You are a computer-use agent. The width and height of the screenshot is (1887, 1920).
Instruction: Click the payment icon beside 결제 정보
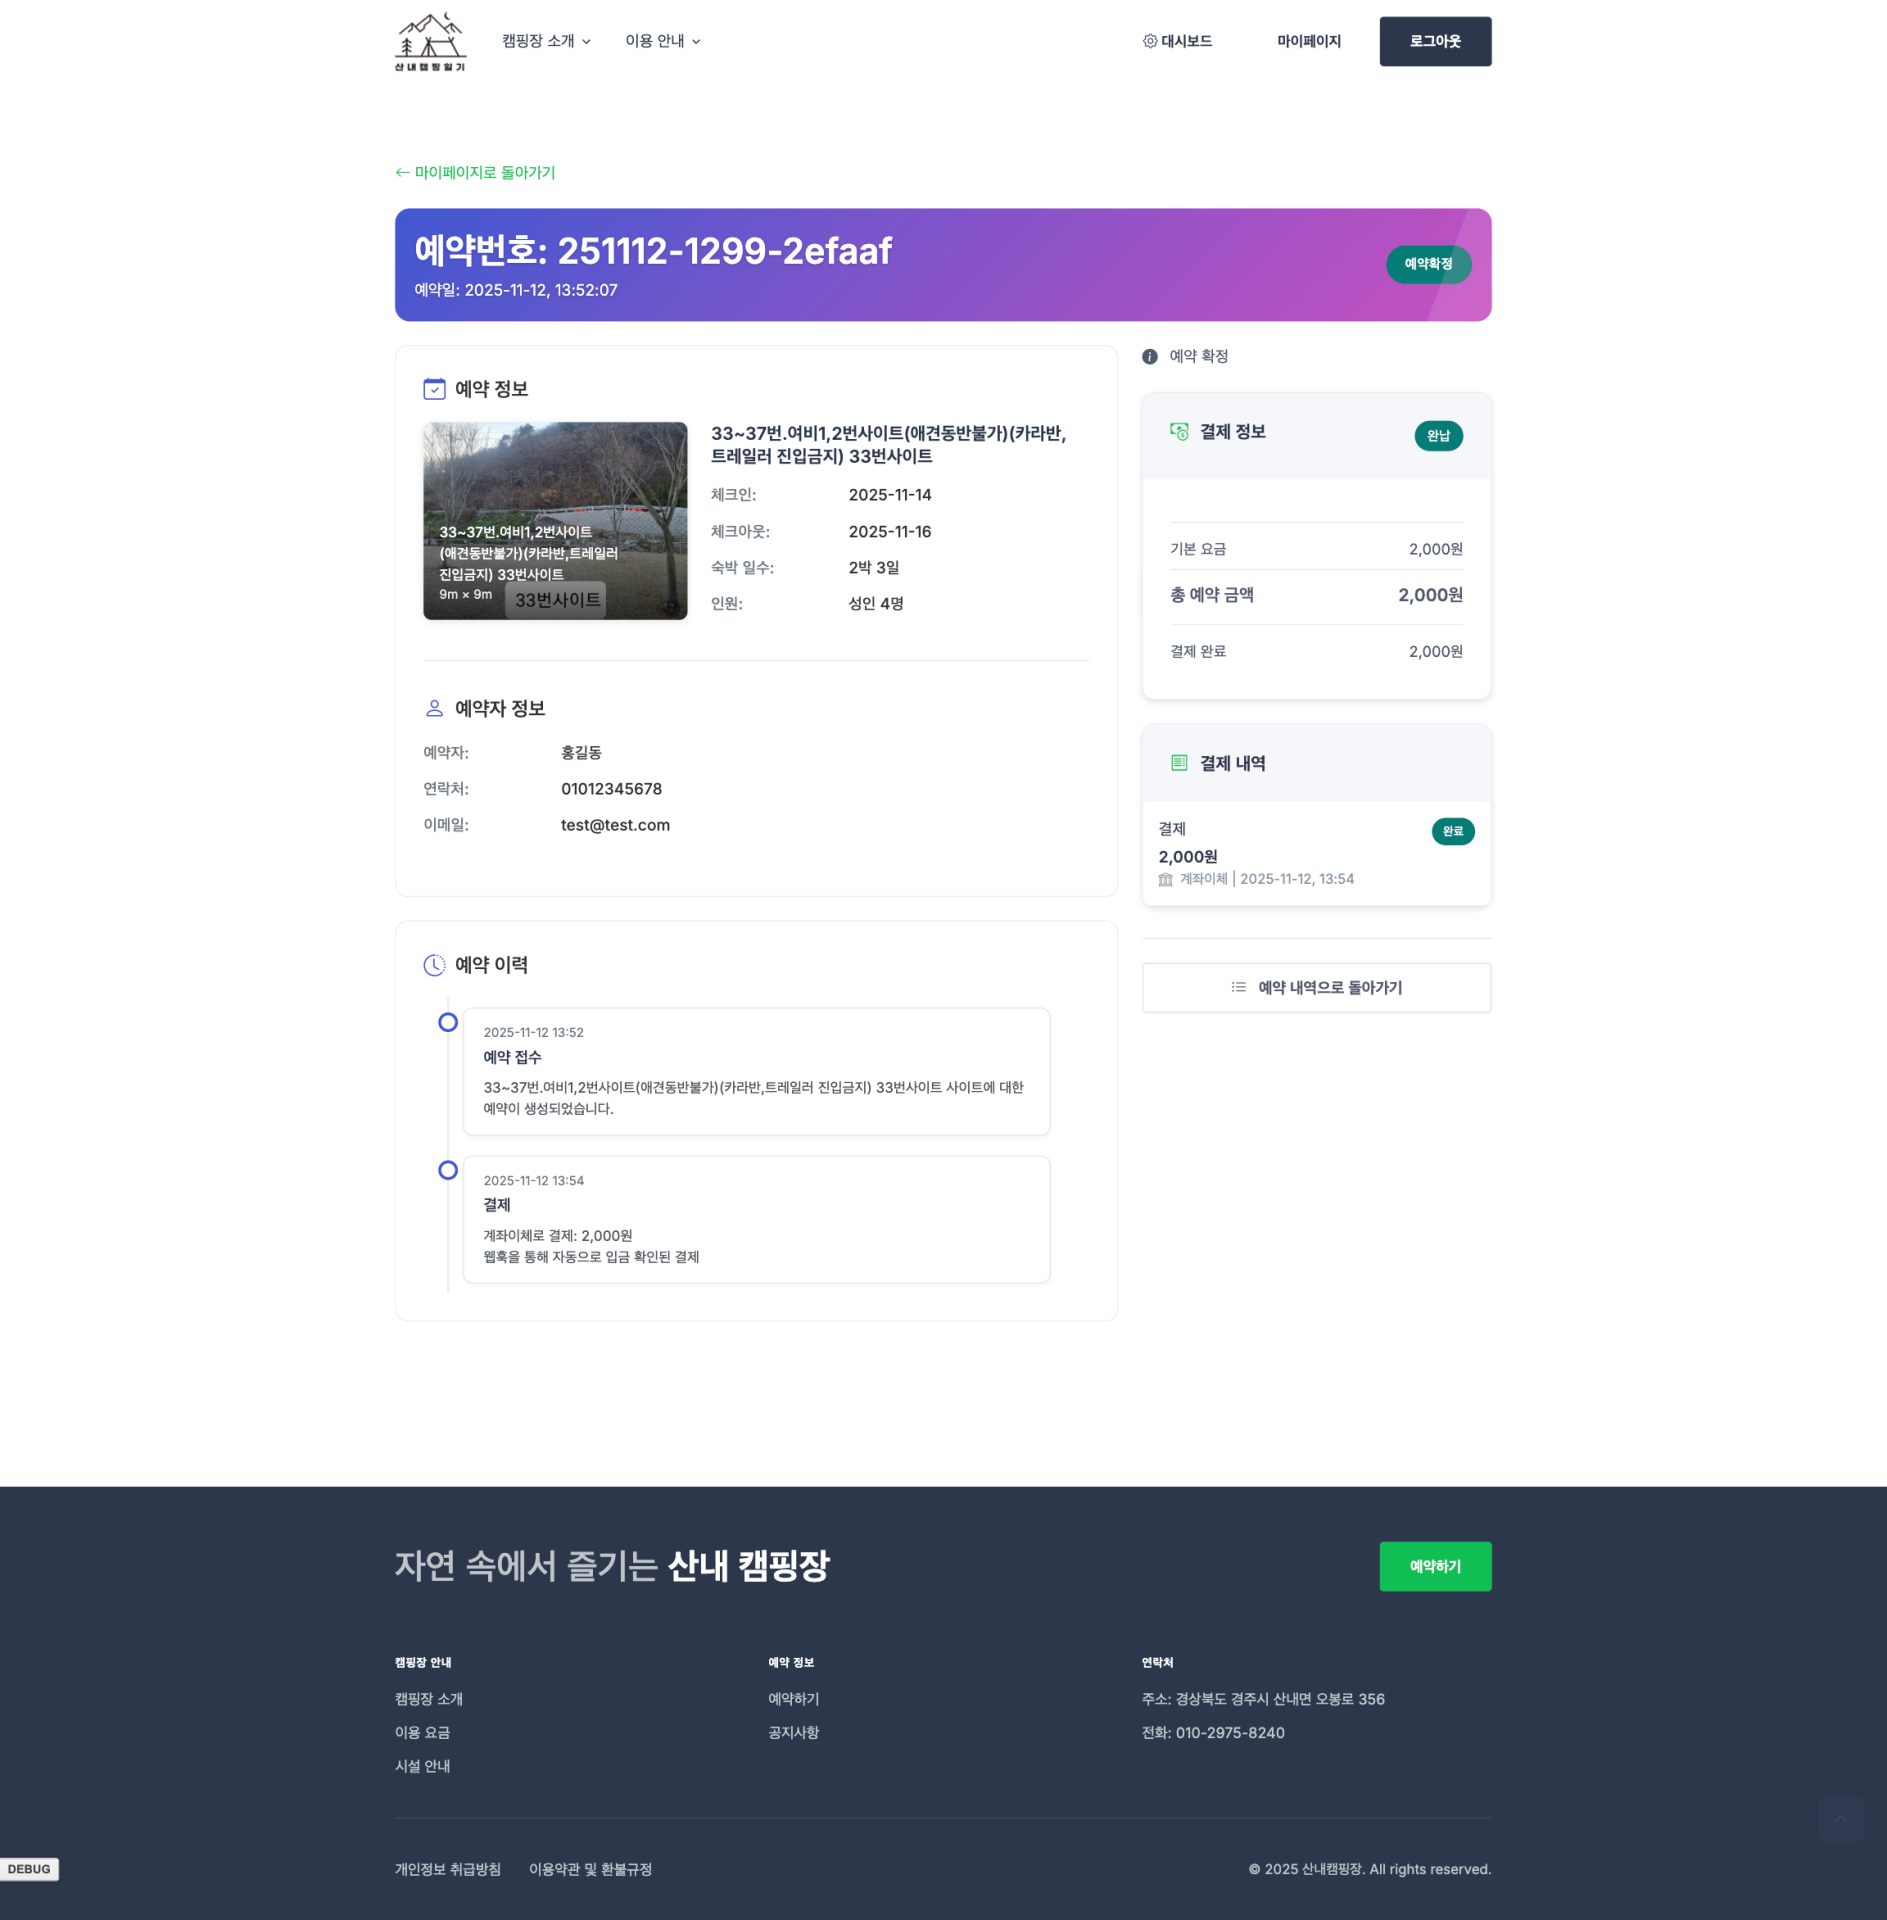pos(1179,432)
